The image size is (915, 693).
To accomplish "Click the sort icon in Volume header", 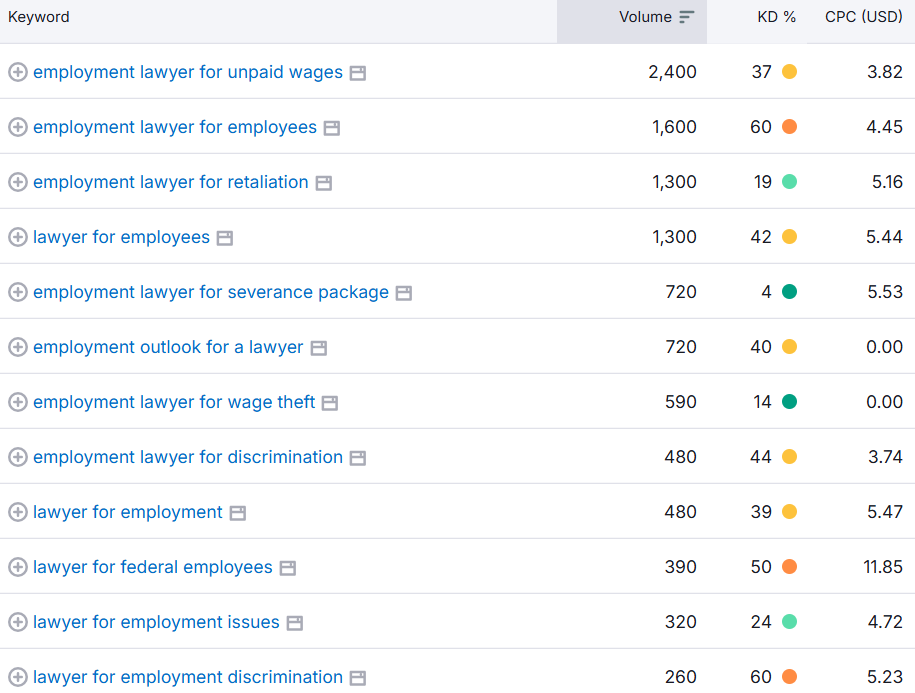I will [x=686, y=17].
